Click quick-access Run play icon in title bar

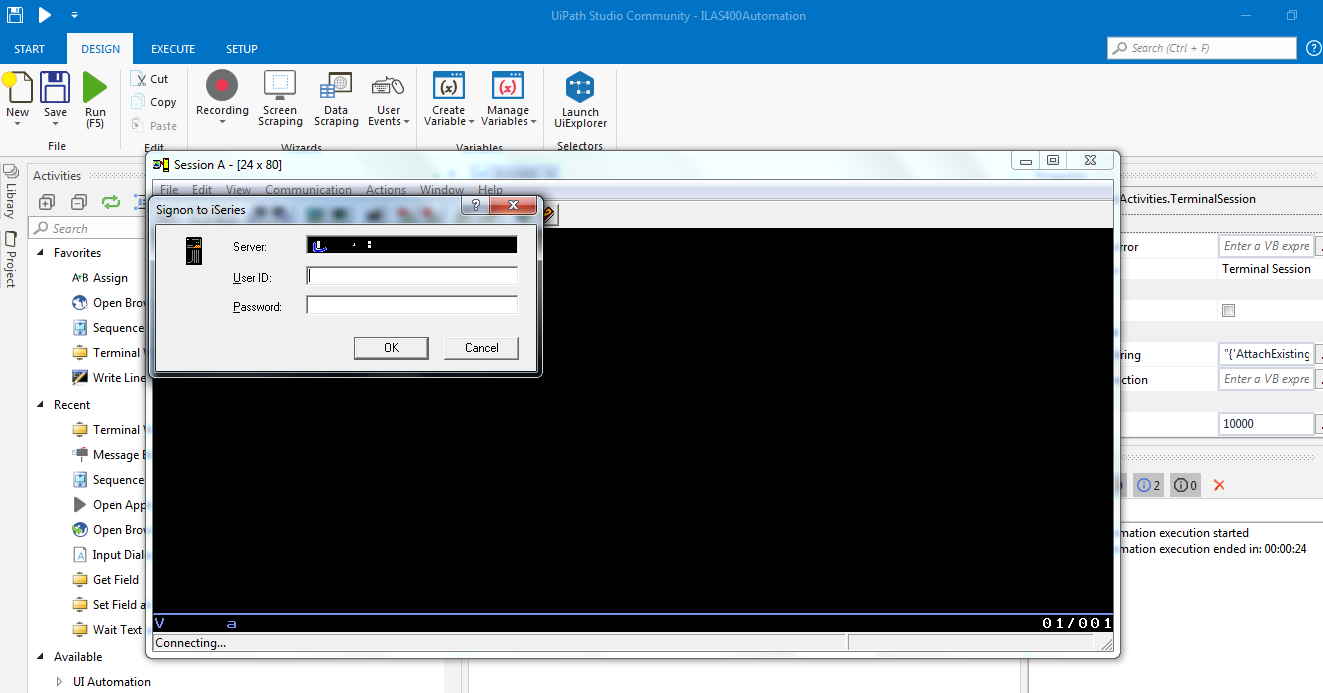pyautogui.click(x=45, y=15)
